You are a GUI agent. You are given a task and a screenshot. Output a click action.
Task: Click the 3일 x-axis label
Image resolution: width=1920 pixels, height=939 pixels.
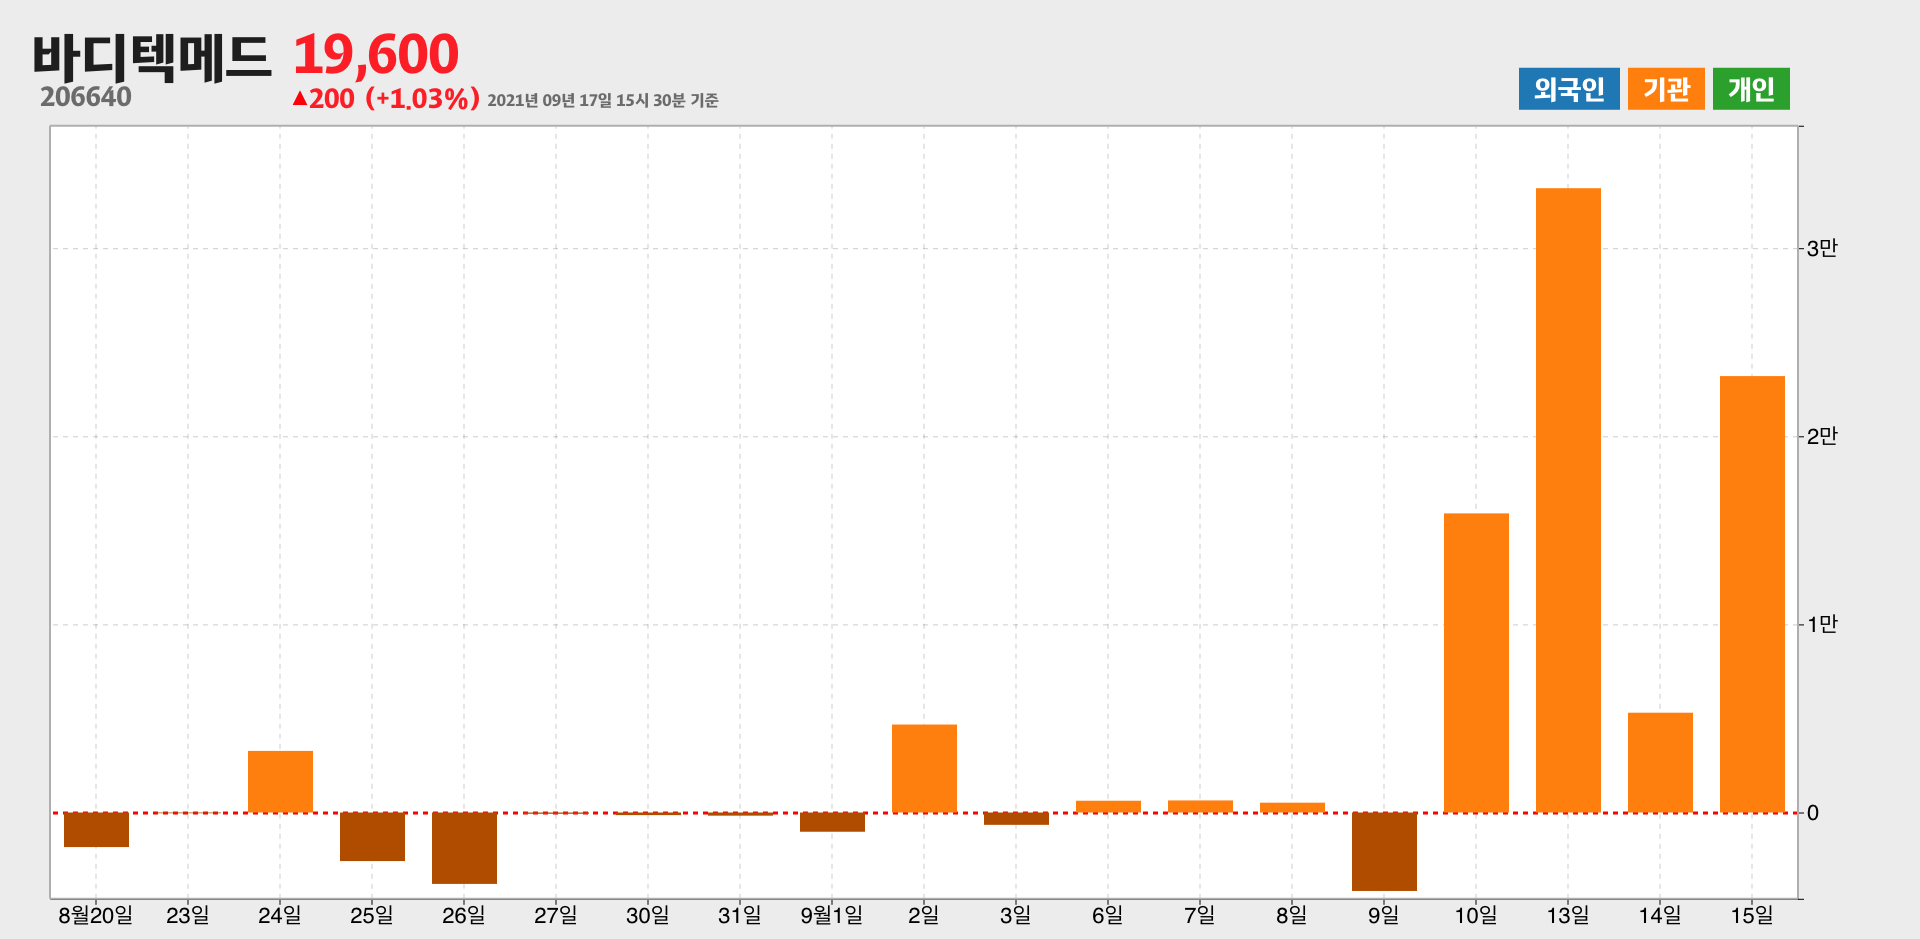pos(1015,915)
